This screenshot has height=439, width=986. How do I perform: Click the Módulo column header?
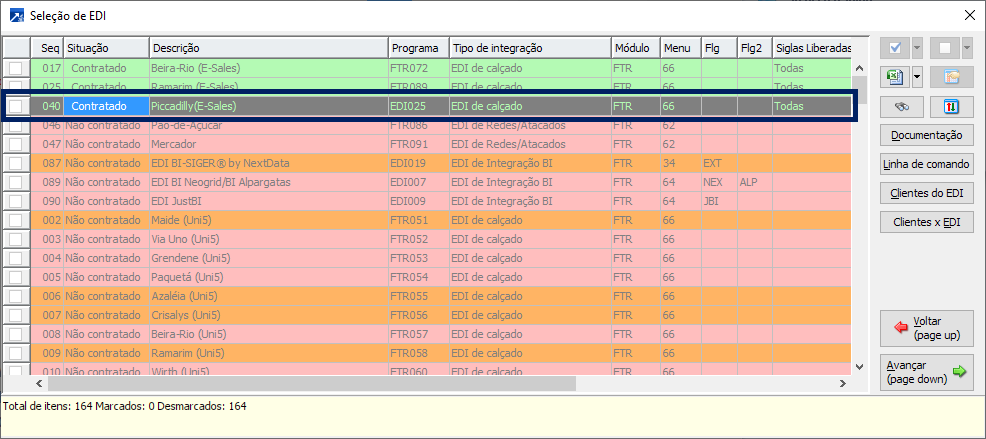point(636,48)
